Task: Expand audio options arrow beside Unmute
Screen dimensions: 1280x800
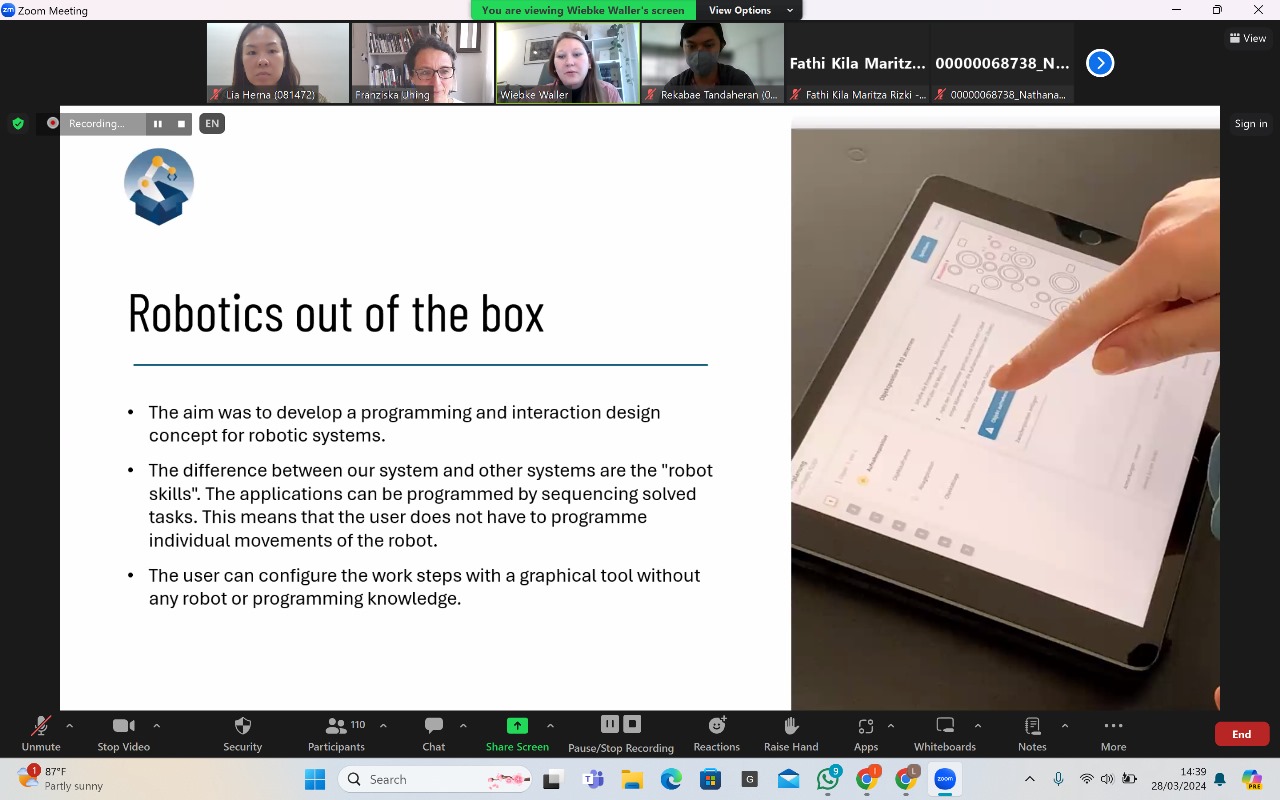Action: (x=69, y=725)
